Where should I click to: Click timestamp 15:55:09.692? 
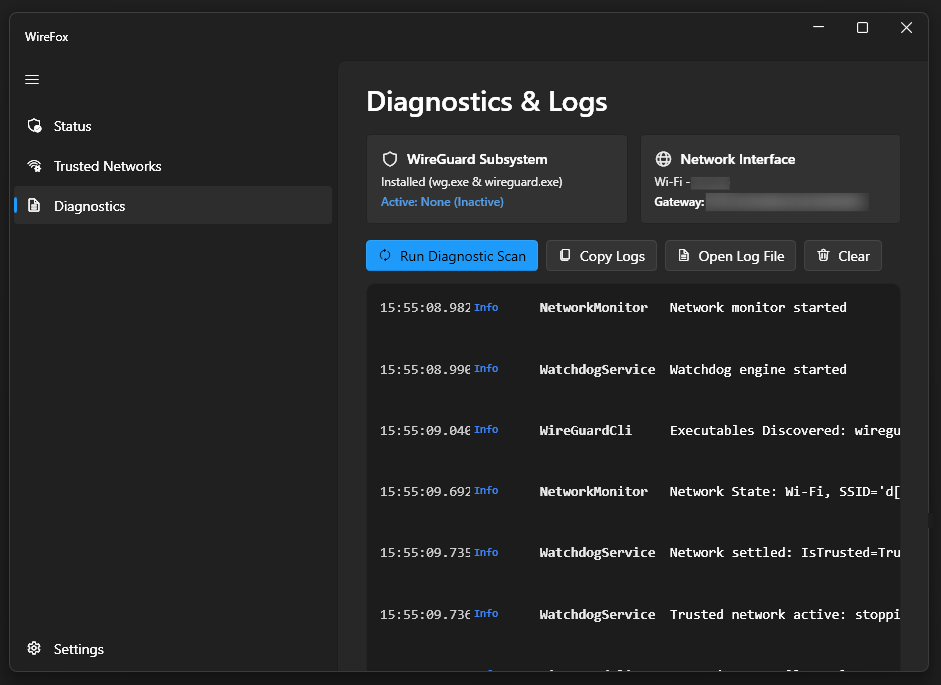pyautogui.click(x=425, y=492)
